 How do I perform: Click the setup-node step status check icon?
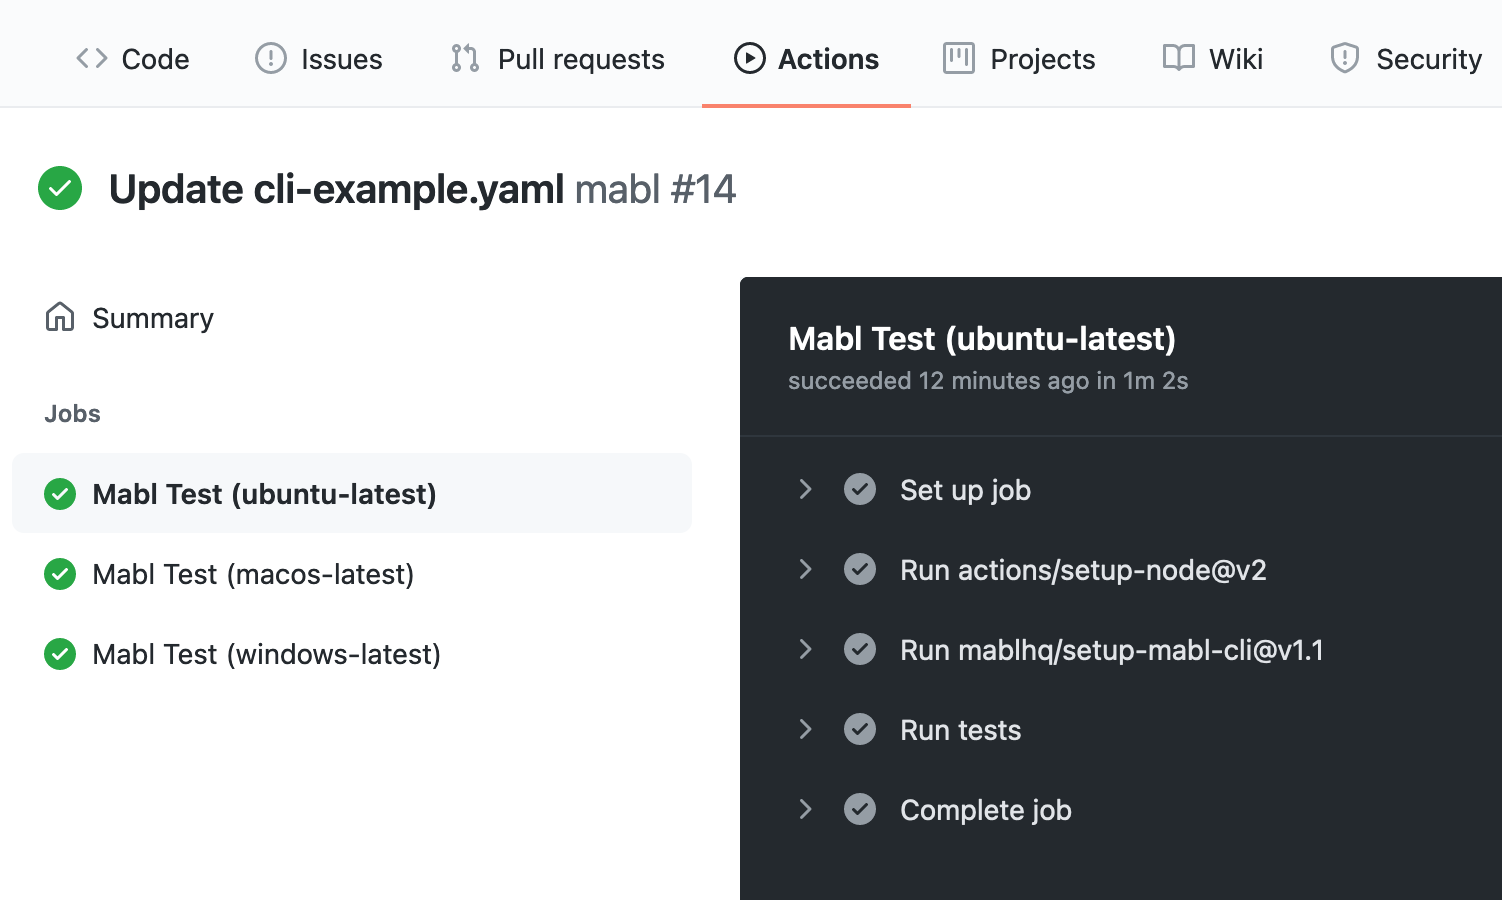coord(860,569)
